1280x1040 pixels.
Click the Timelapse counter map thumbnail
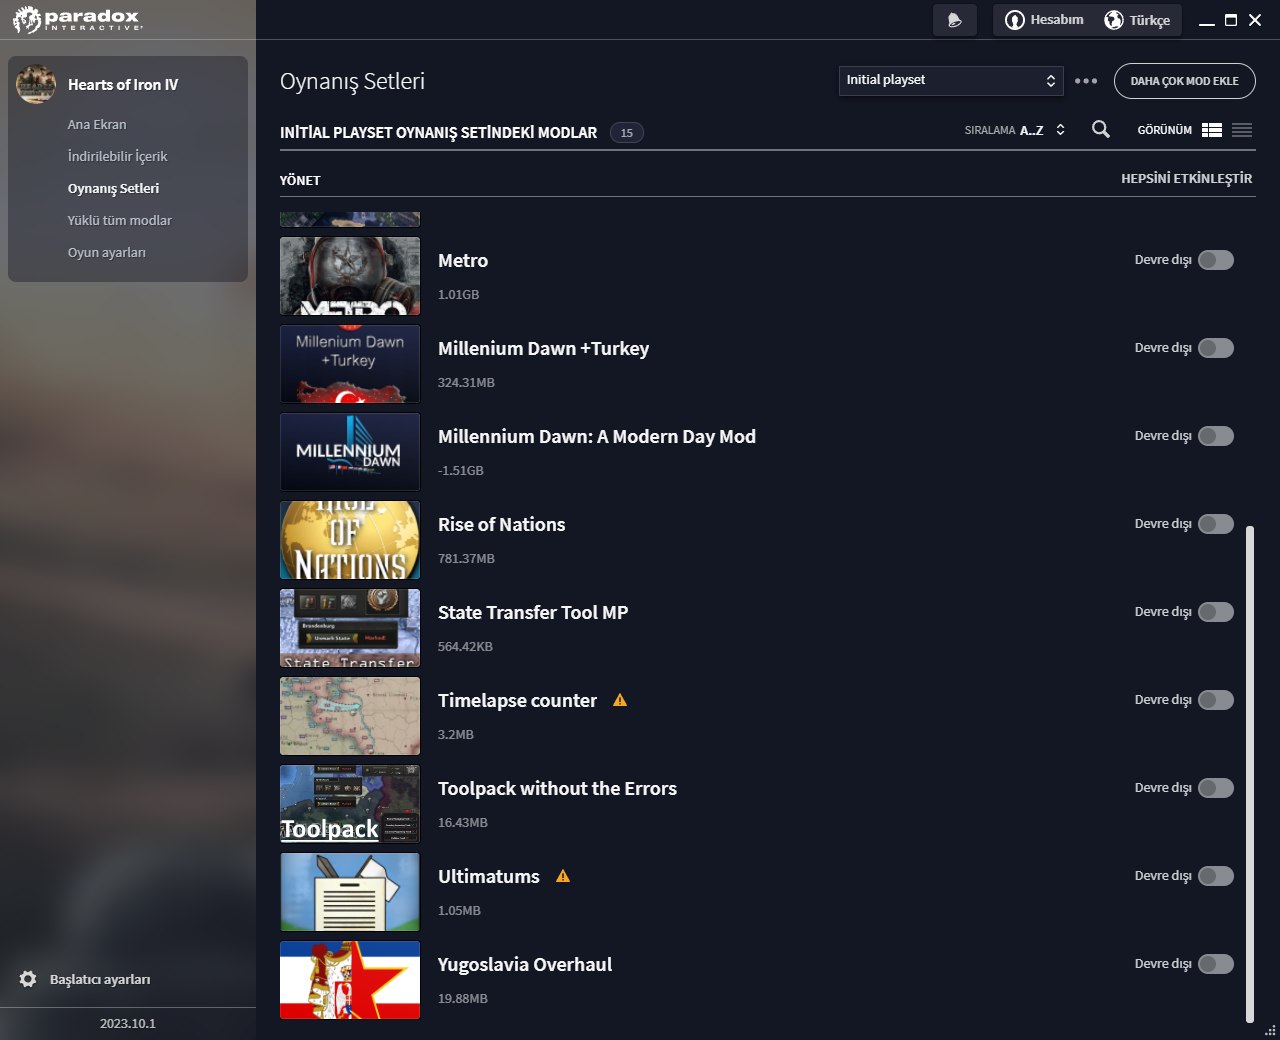[350, 716]
